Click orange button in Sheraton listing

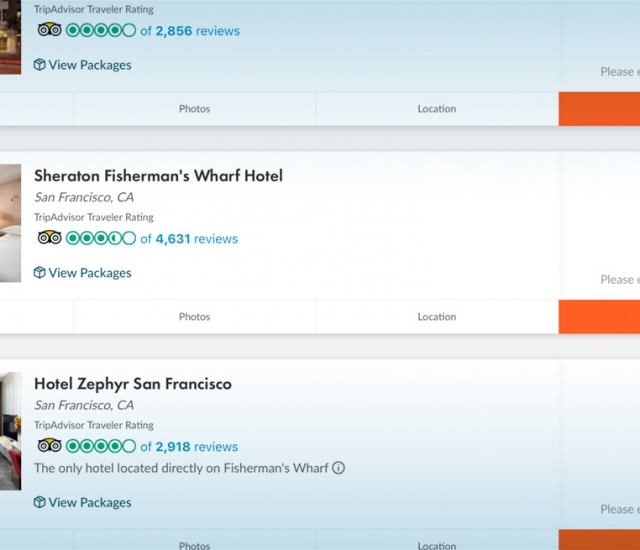pyautogui.click(x=599, y=317)
